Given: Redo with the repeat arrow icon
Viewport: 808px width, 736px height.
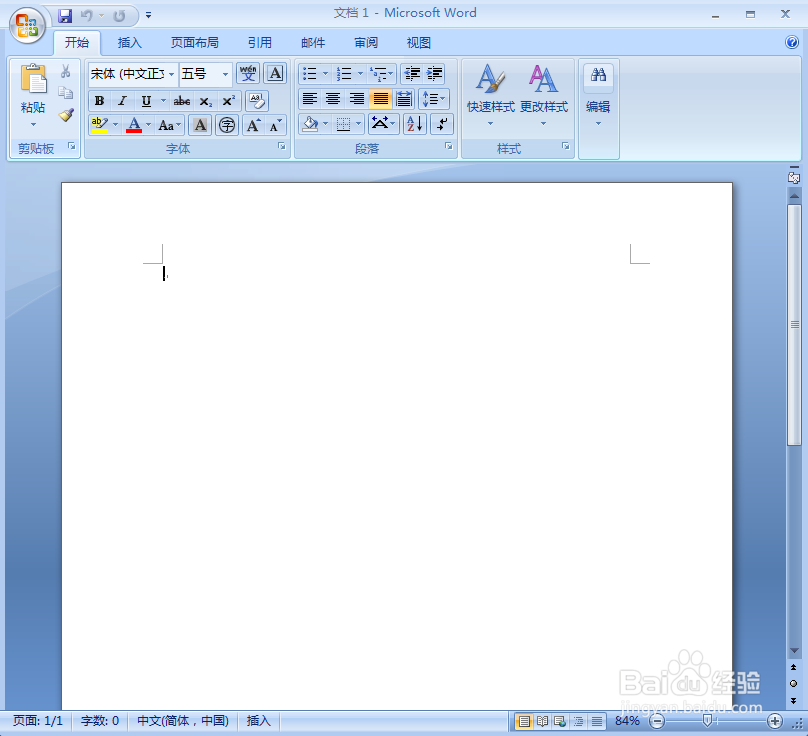Looking at the screenshot, I should 119,16.
